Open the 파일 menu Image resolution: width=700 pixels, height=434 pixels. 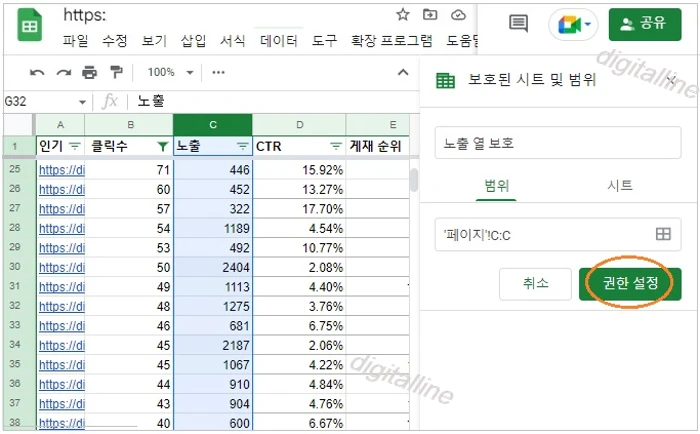(75, 41)
